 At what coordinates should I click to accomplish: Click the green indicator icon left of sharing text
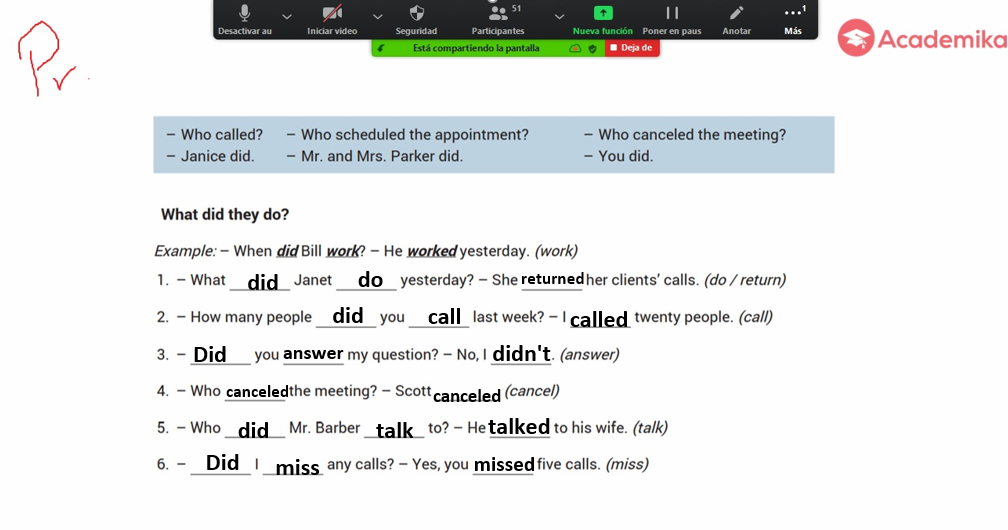(x=381, y=48)
